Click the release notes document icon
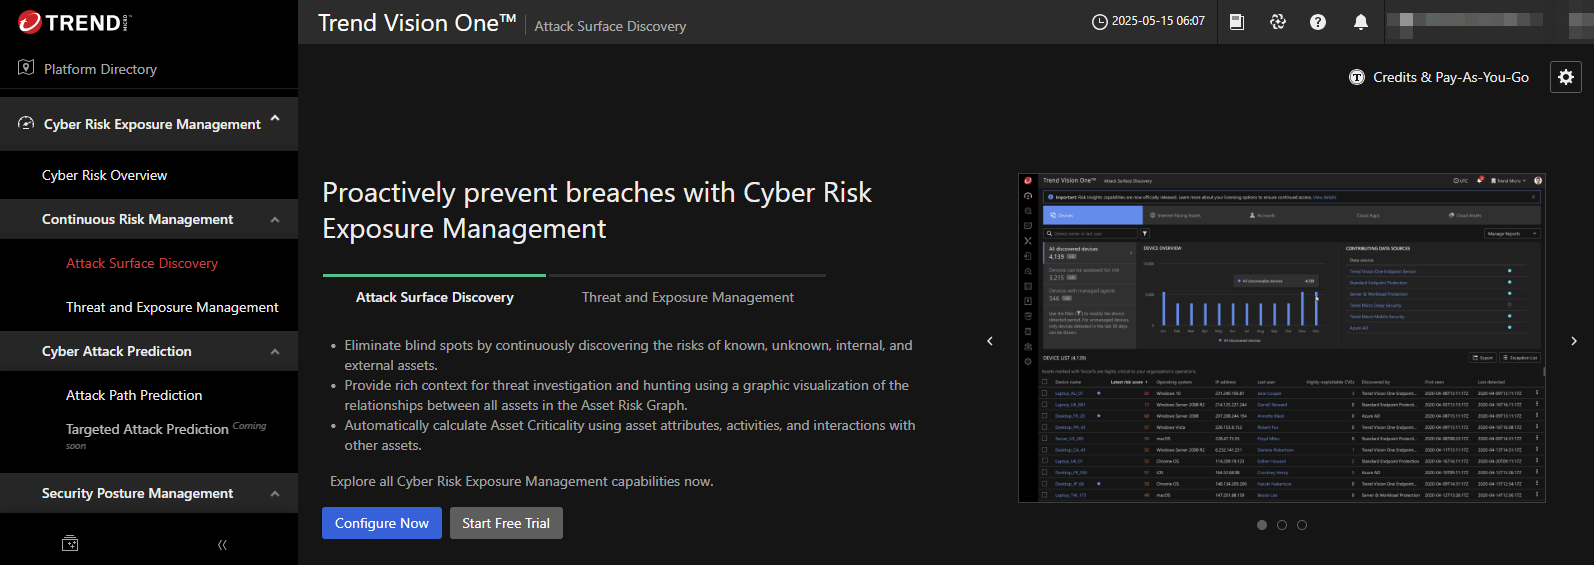The width and height of the screenshot is (1594, 565). point(1237,22)
